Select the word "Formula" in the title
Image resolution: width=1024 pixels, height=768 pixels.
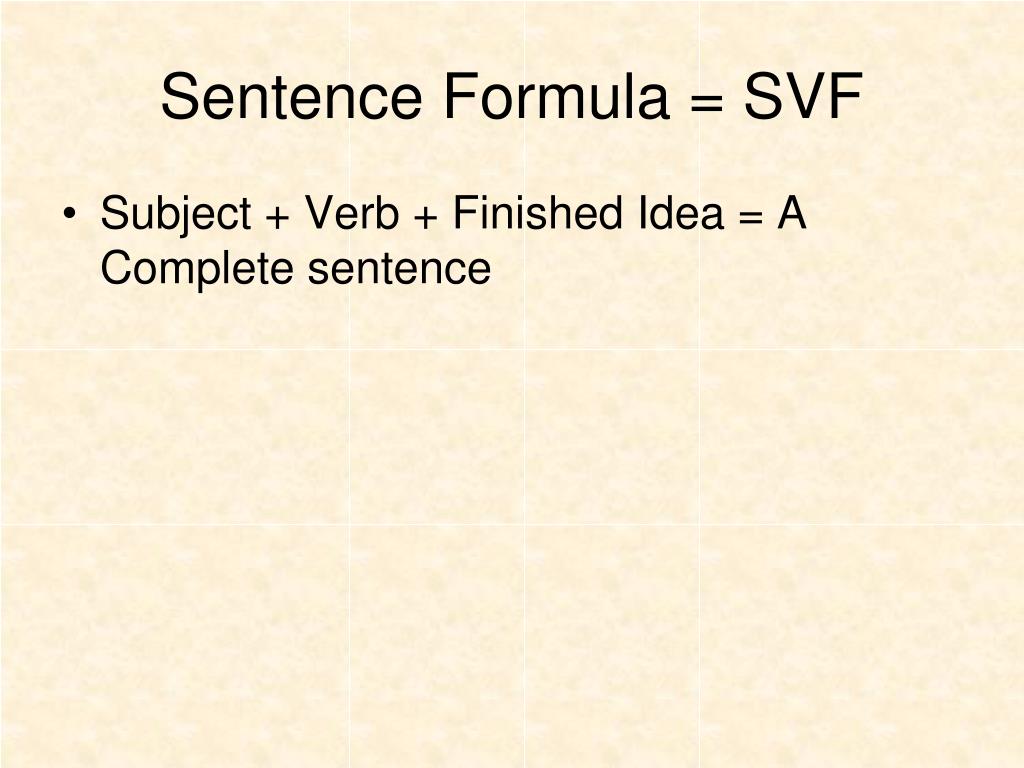556,97
